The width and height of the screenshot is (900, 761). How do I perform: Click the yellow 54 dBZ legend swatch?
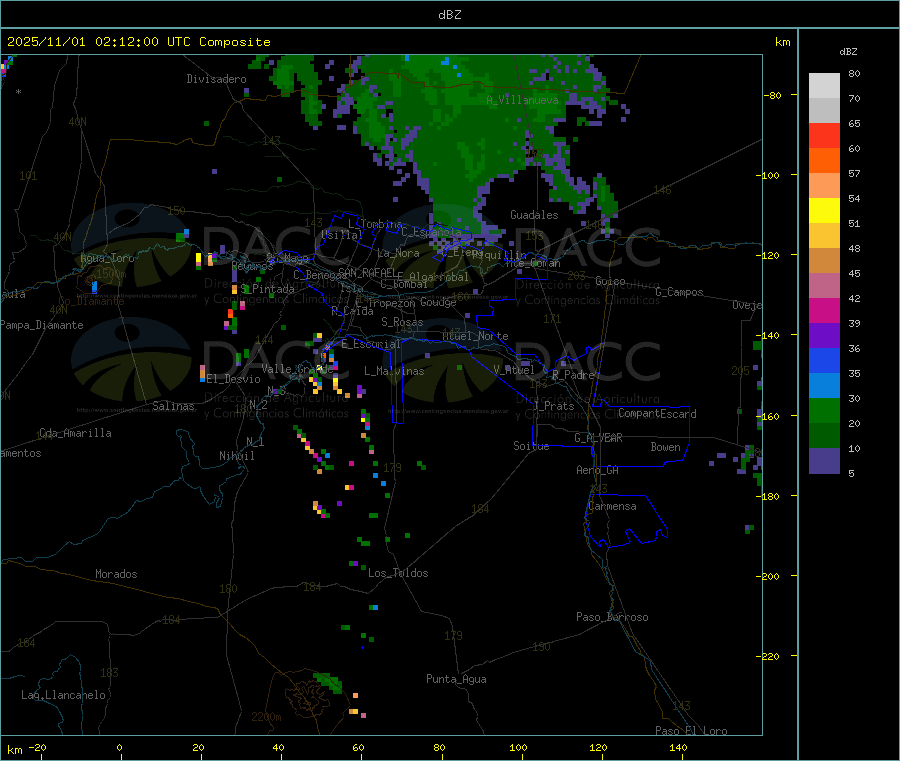(x=824, y=211)
